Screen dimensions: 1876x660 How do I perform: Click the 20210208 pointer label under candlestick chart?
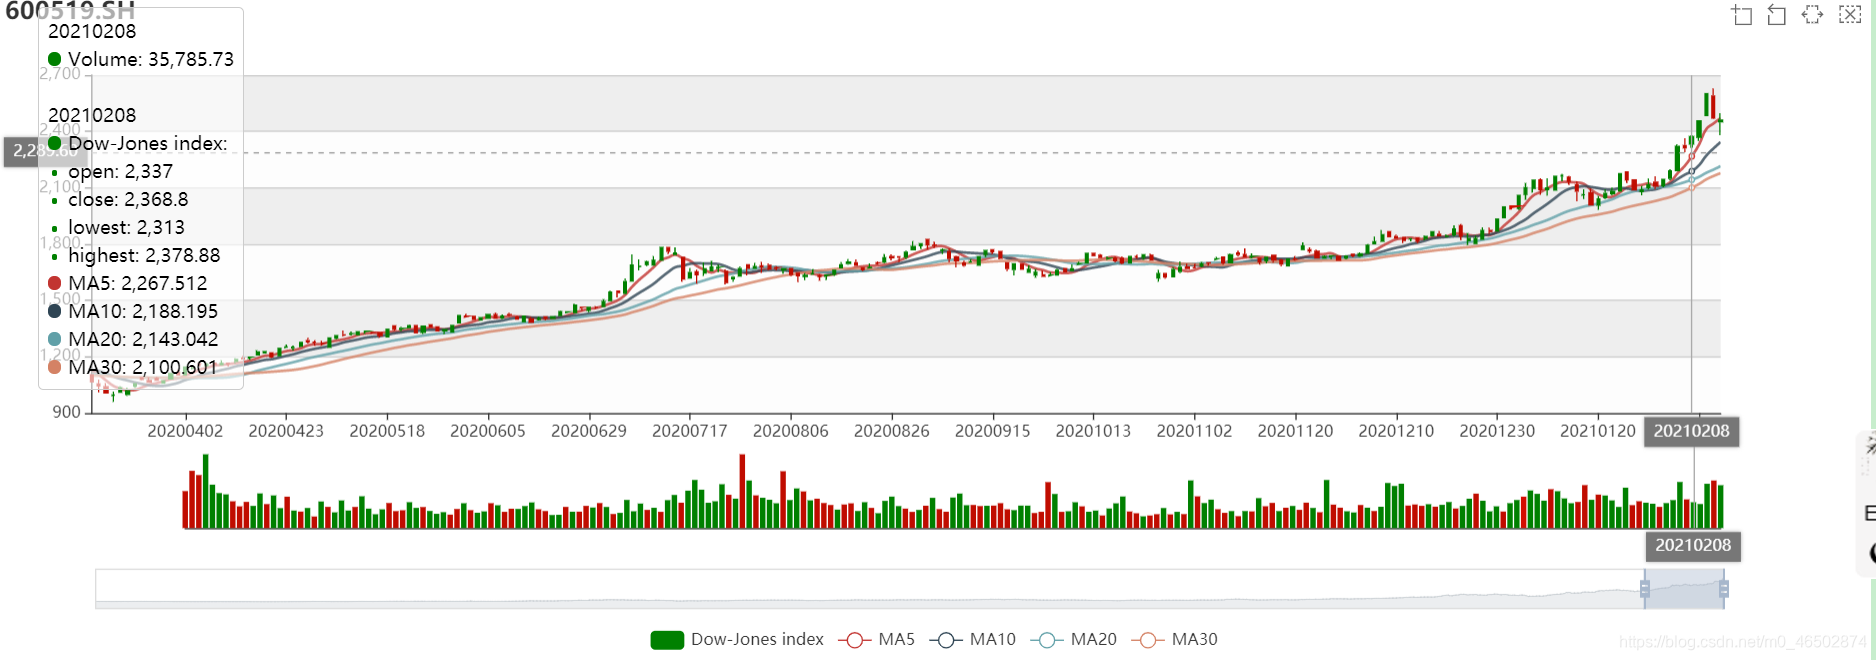(1691, 431)
